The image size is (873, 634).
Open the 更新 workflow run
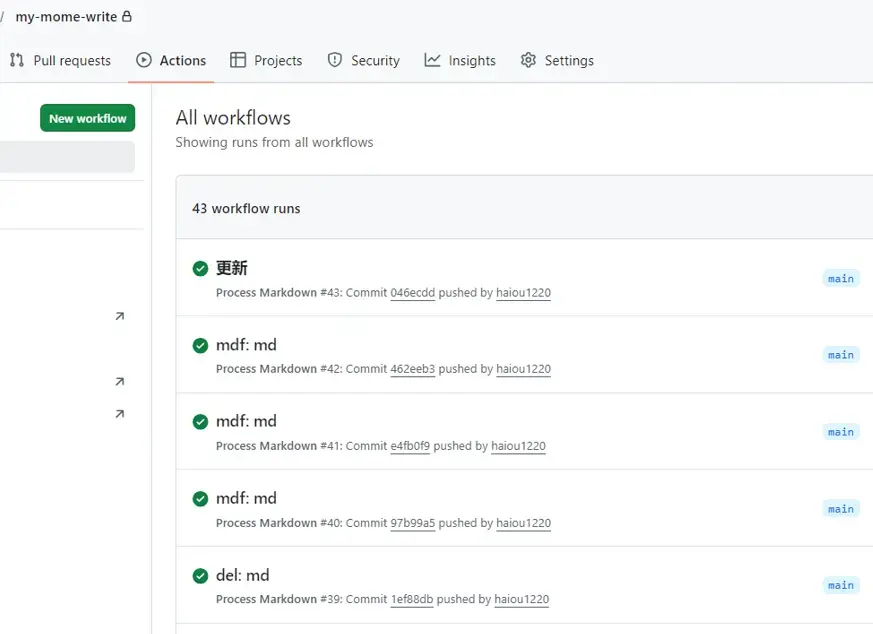(232, 268)
